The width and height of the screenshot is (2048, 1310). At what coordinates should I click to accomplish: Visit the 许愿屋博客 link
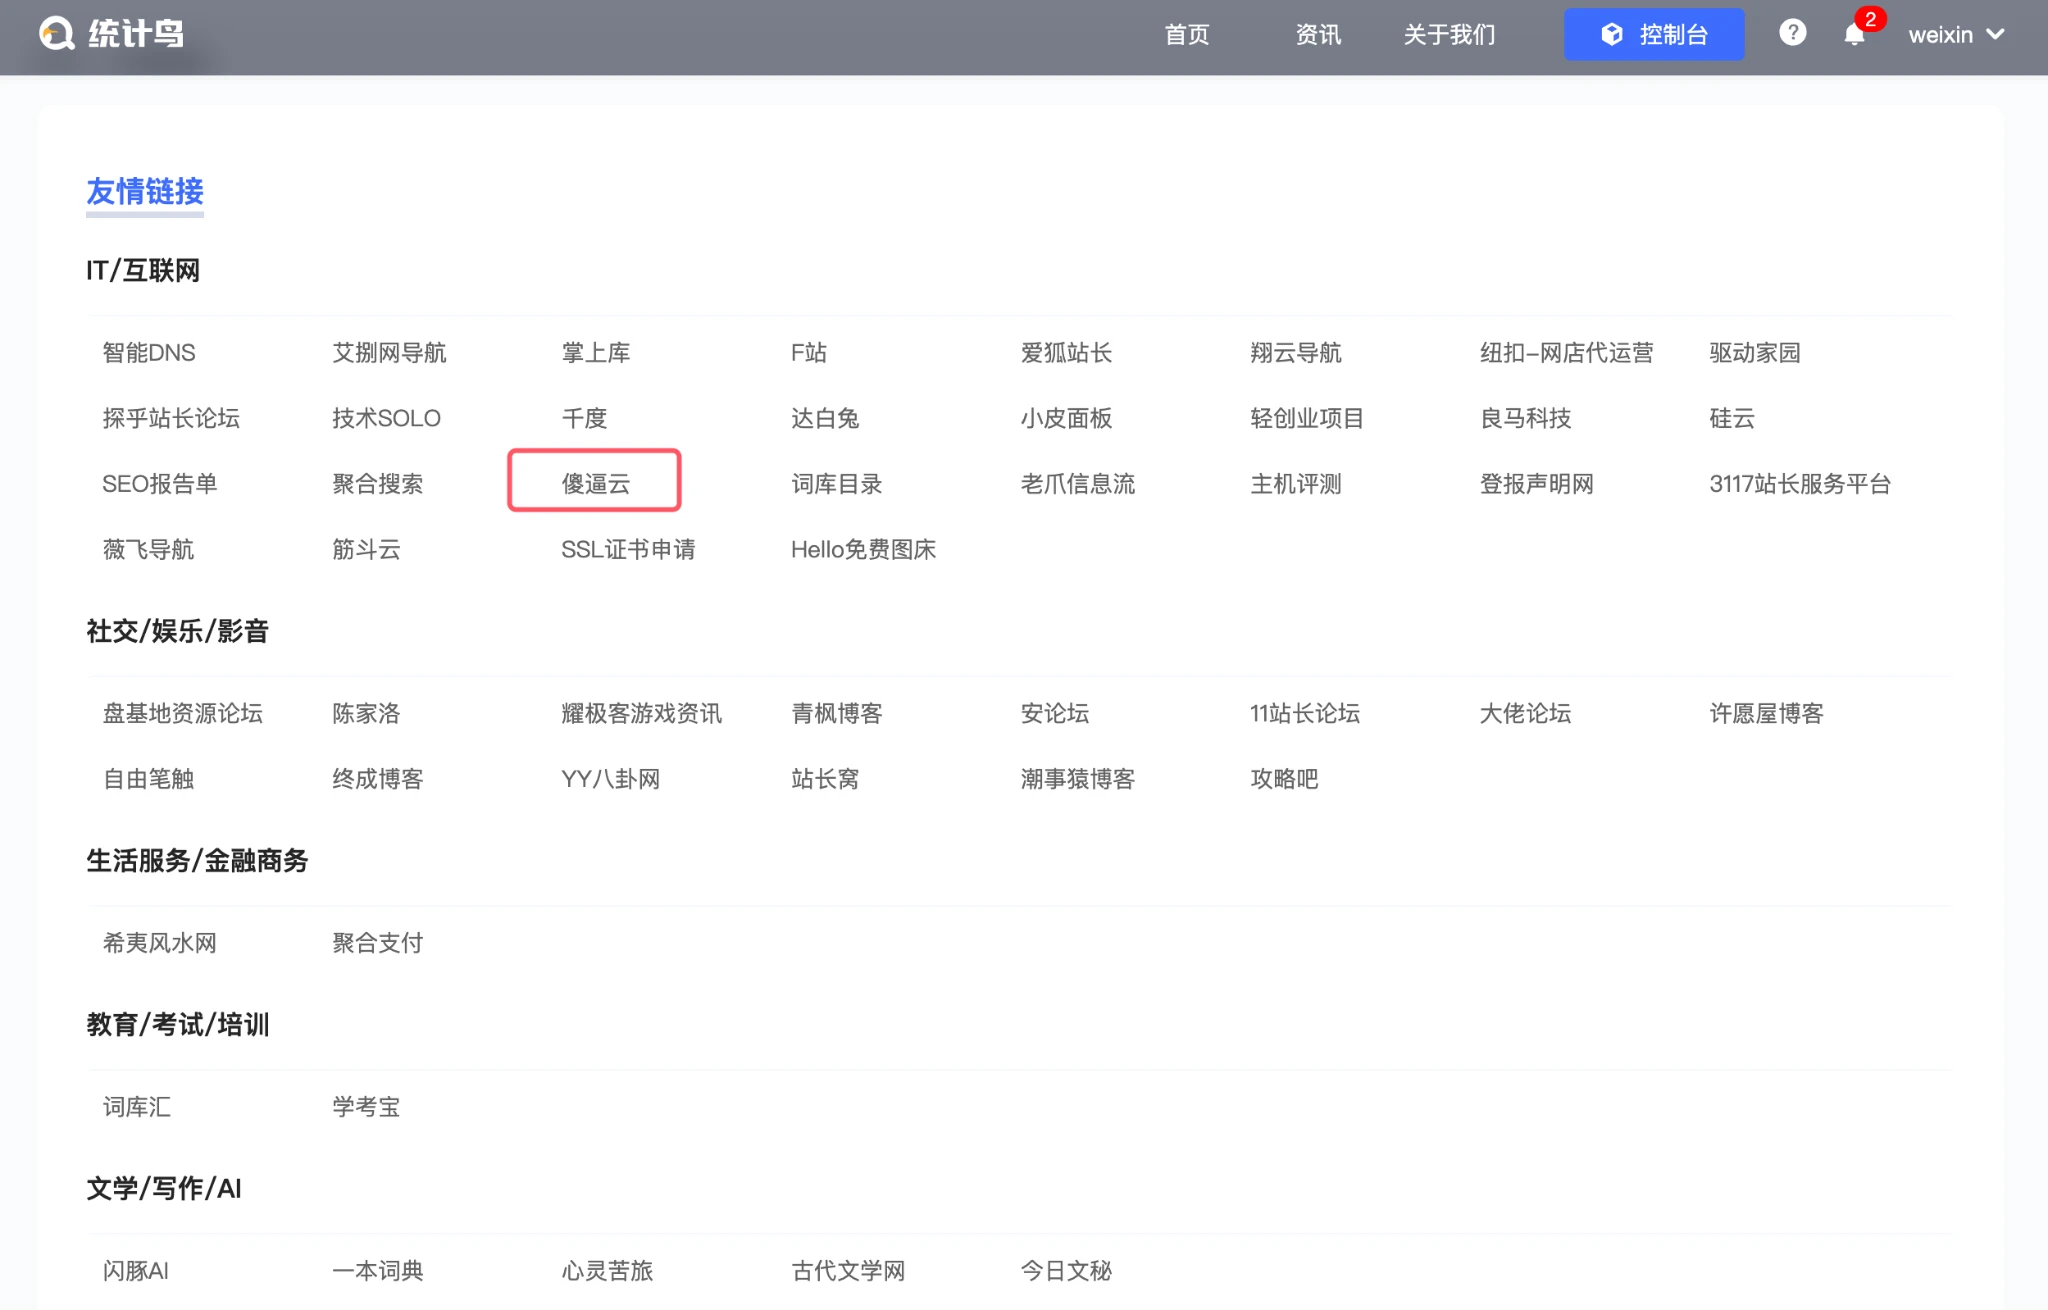pos(1766,714)
